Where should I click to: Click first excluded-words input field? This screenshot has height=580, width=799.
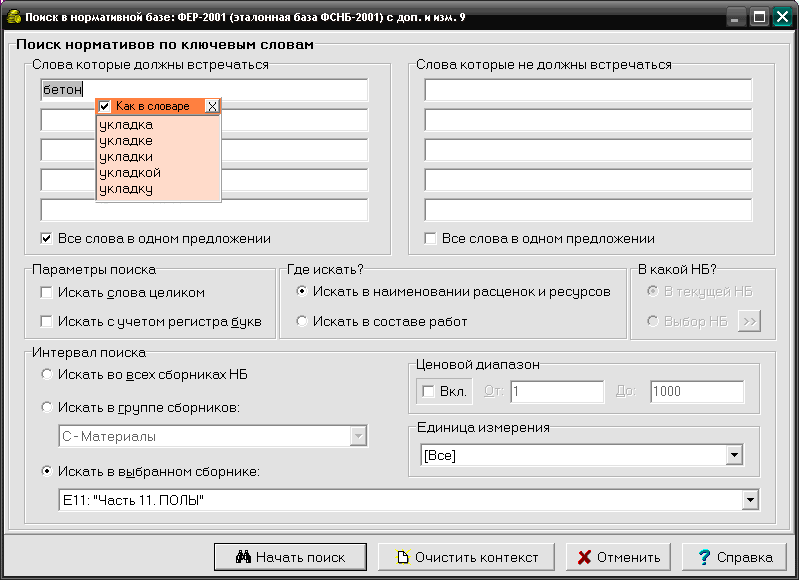(x=587, y=90)
